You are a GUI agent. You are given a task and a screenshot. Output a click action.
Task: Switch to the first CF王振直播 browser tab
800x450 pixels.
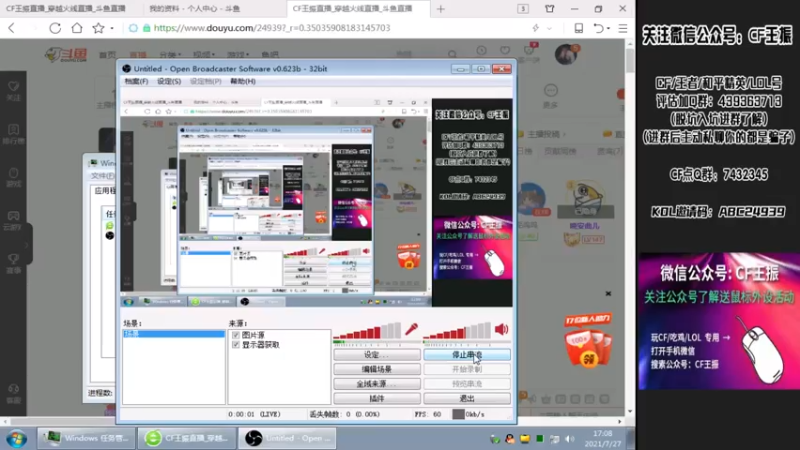click(66, 9)
